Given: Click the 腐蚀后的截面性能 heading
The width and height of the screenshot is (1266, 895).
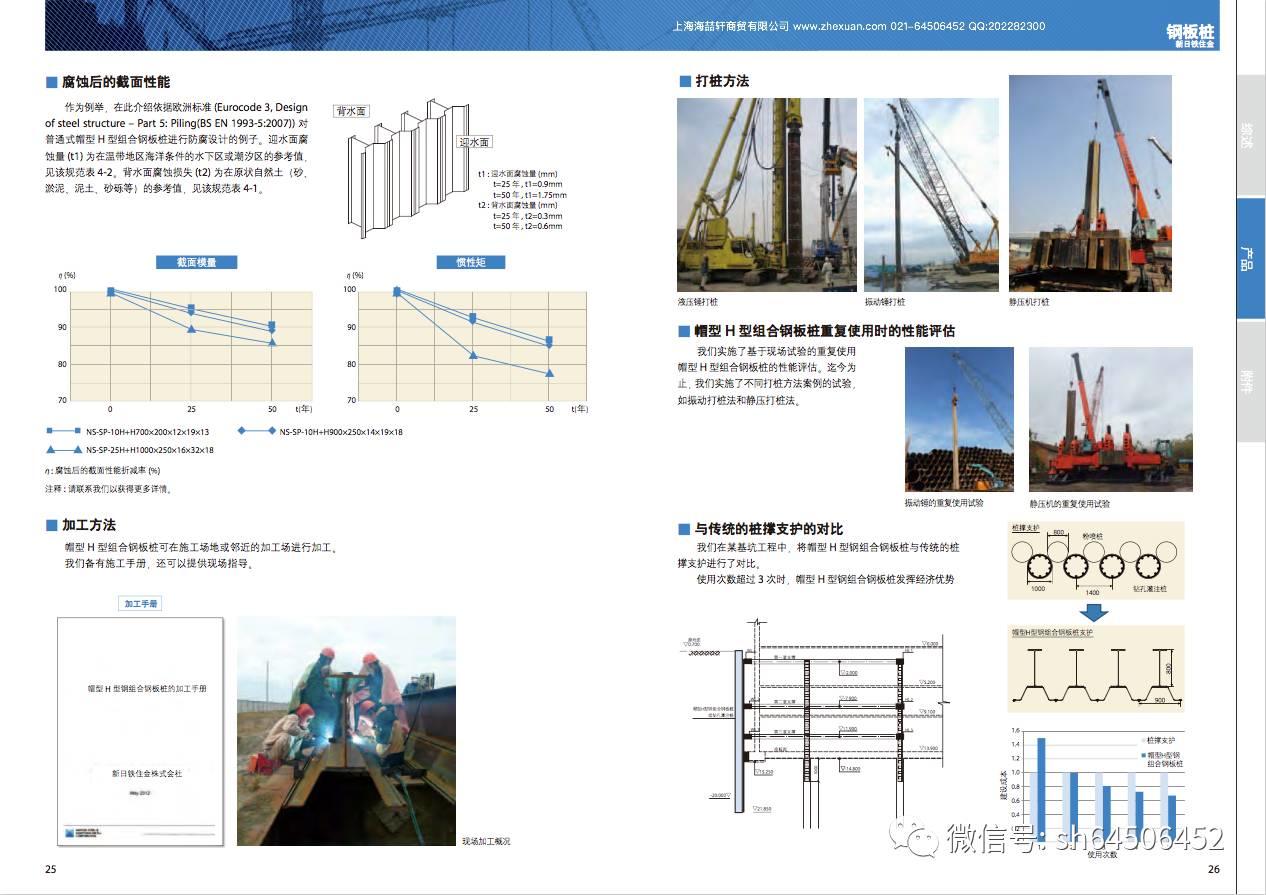Looking at the screenshot, I should tap(116, 82).
